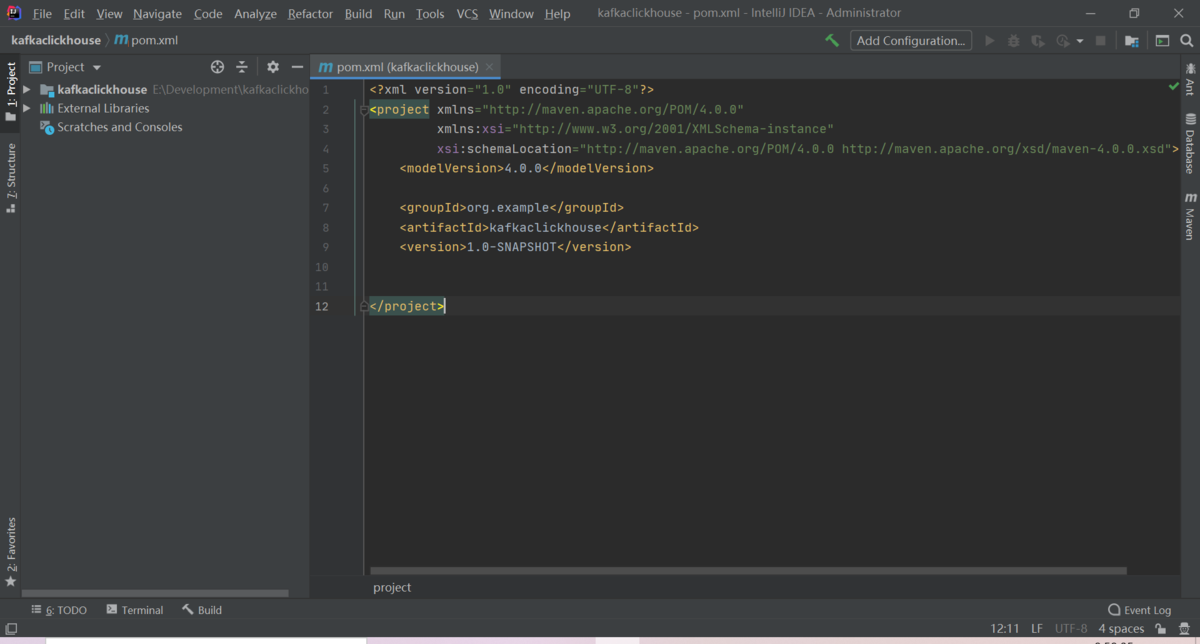
Task: Click the Run Anything icon
Action: (1162, 41)
